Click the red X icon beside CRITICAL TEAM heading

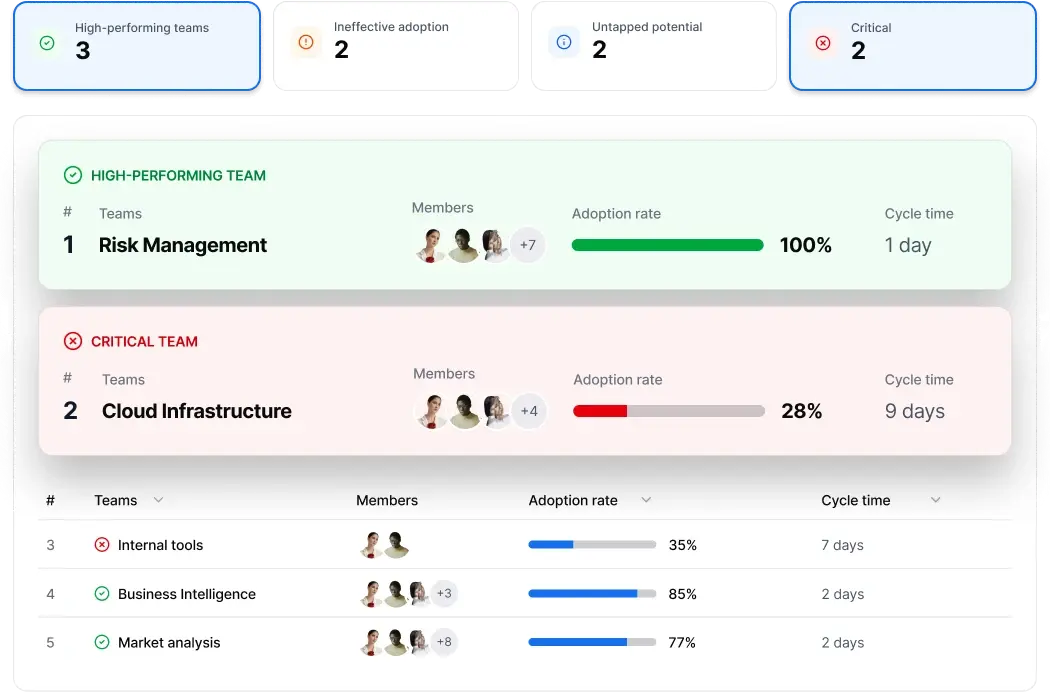[72, 340]
